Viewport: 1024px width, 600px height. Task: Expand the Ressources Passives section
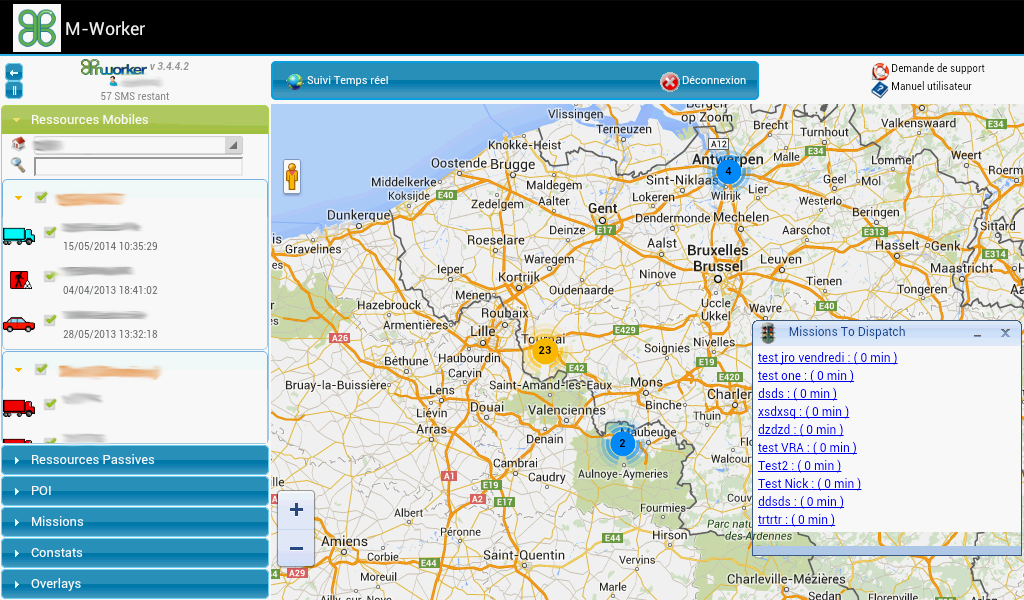click(x=135, y=460)
